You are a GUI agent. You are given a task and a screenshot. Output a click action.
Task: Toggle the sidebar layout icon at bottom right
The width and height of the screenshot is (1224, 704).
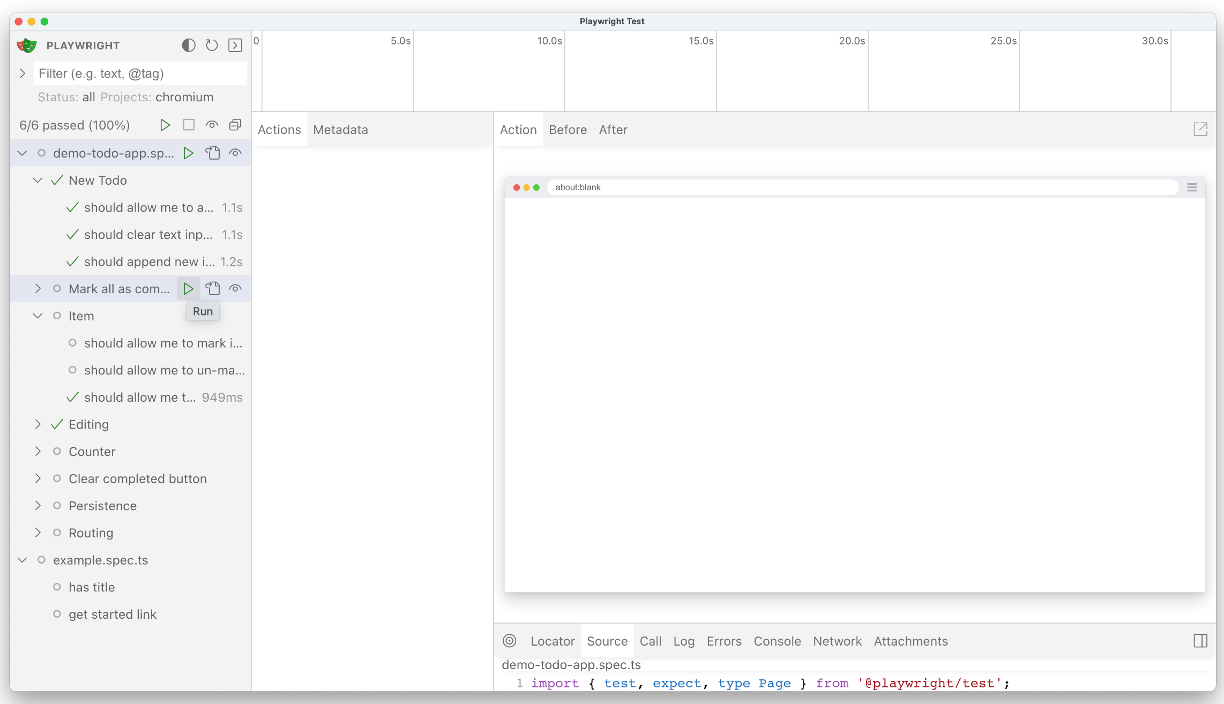tap(1200, 641)
